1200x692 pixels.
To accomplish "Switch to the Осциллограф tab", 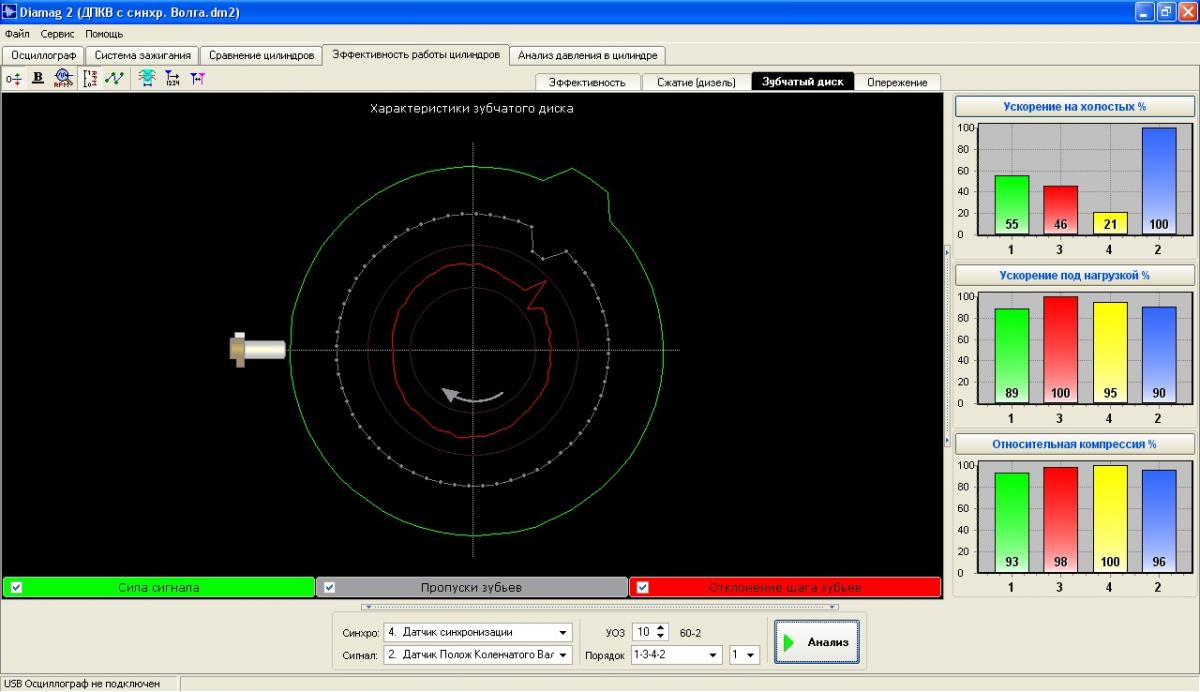I will 44,55.
